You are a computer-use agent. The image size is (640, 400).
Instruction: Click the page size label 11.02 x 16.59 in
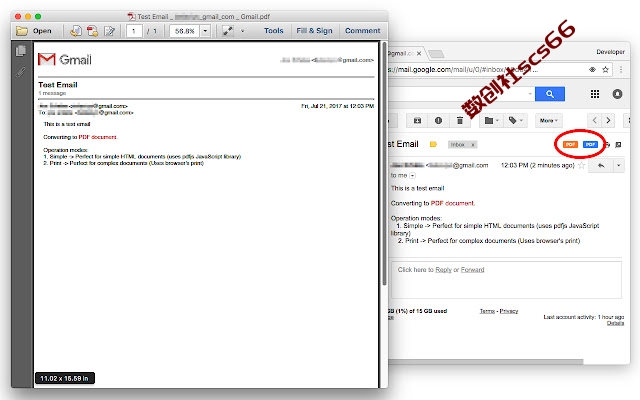(64, 378)
